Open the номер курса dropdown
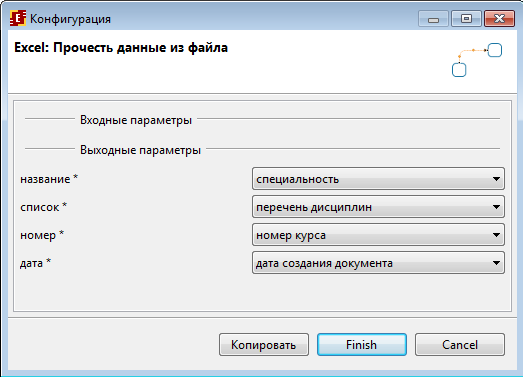 point(378,235)
